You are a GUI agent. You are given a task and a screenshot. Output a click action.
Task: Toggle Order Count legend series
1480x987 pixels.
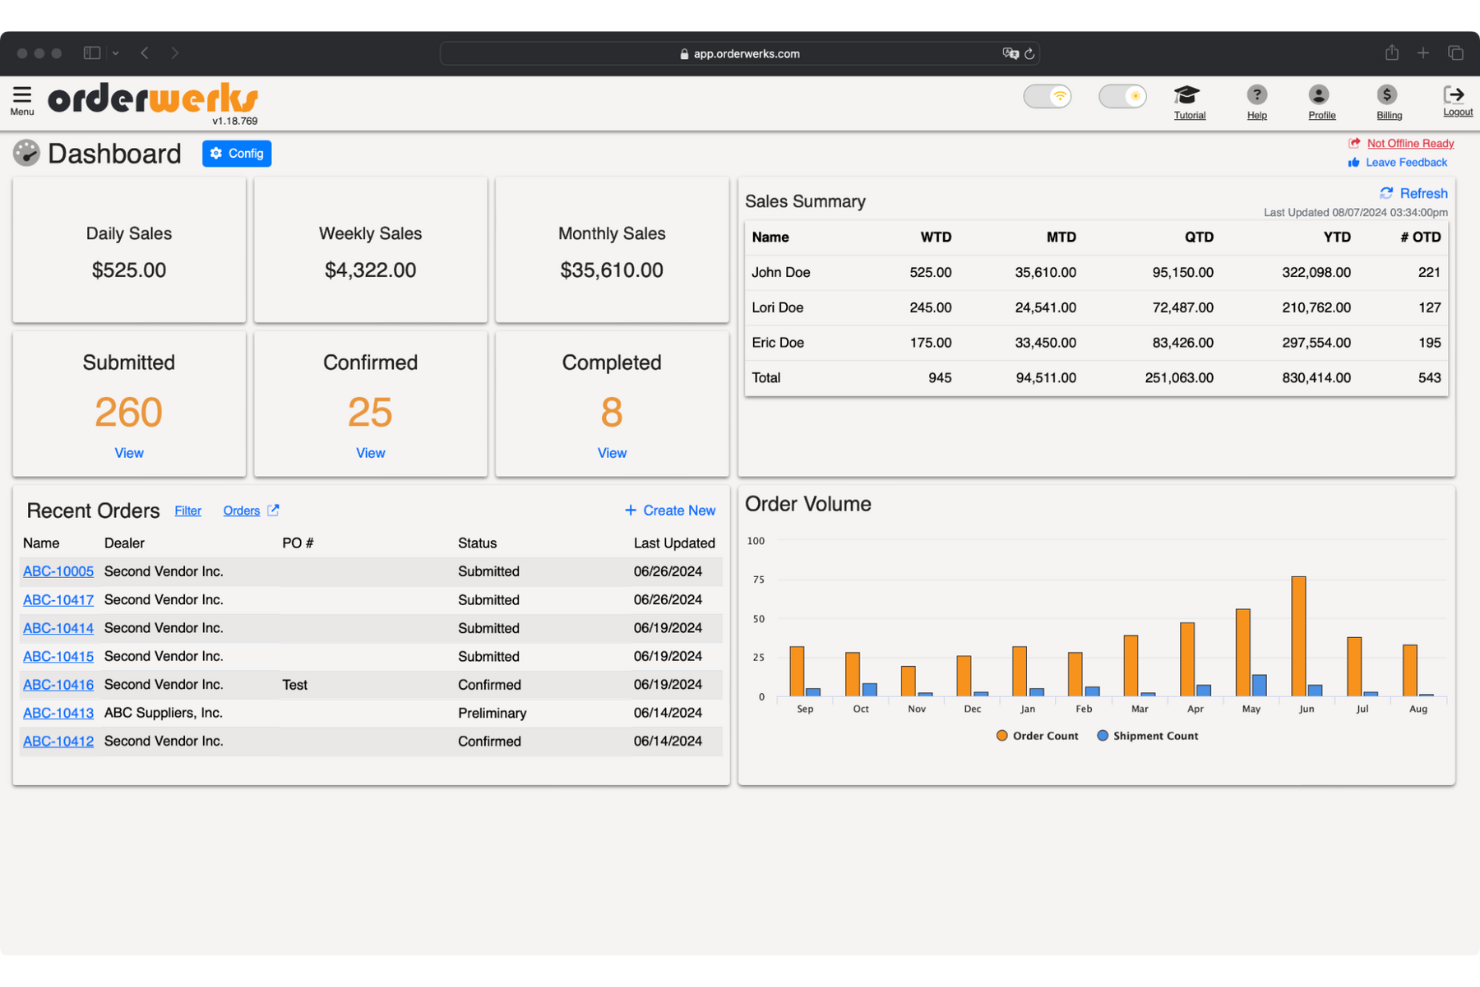[x=1037, y=736]
